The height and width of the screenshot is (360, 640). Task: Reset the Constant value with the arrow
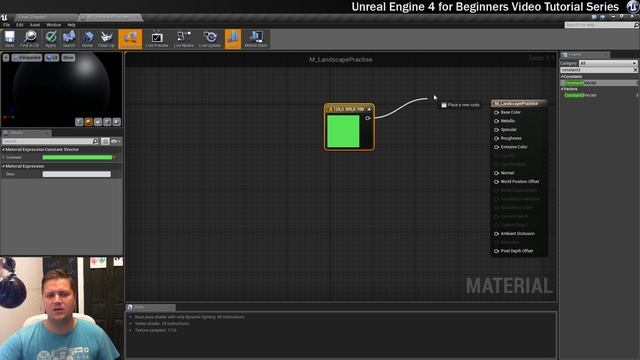point(115,157)
